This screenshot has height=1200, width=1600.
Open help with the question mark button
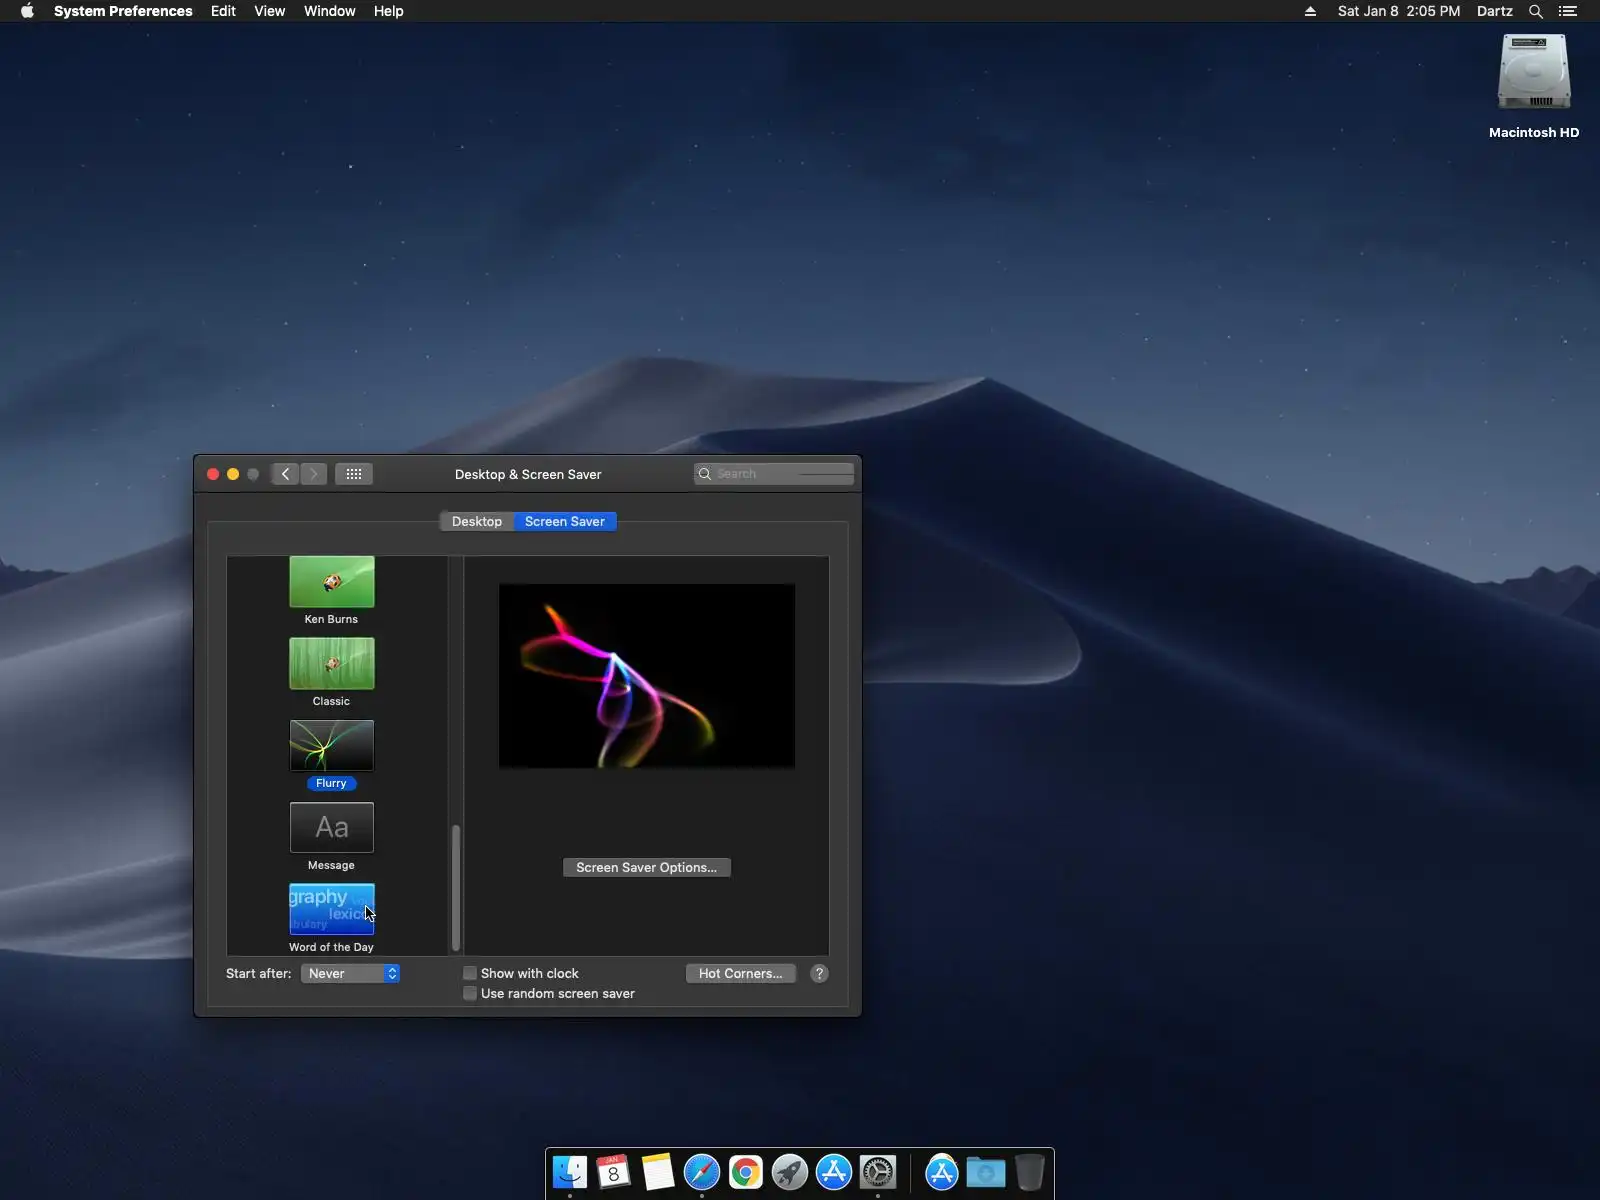tap(819, 973)
